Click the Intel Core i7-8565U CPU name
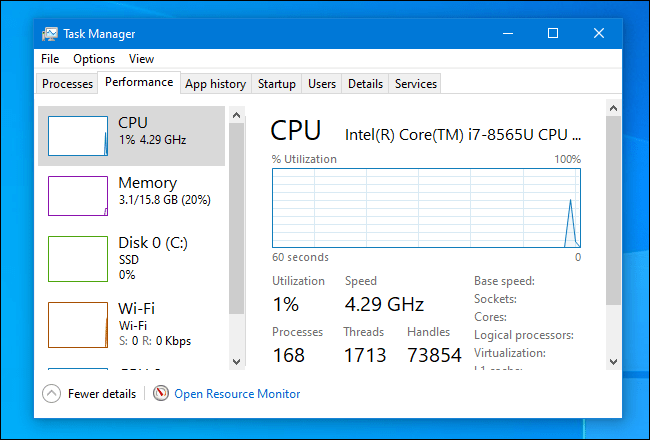650x440 pixels. click(463, 135)
